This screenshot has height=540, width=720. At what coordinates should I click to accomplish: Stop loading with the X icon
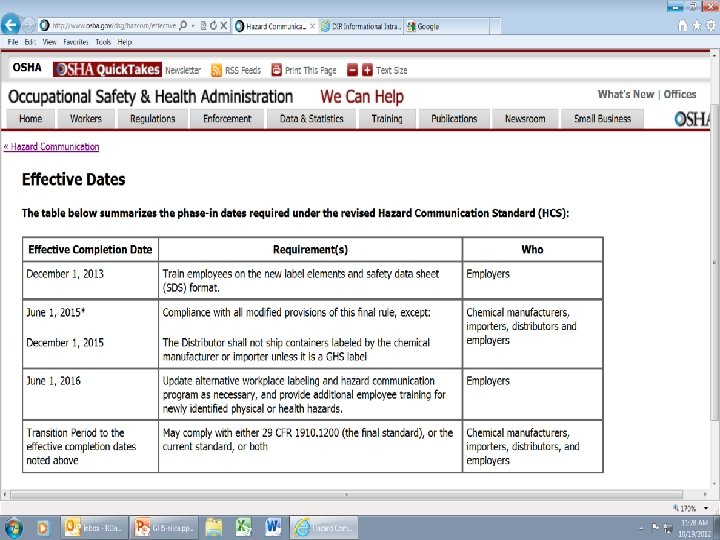(x=224, y=26)
